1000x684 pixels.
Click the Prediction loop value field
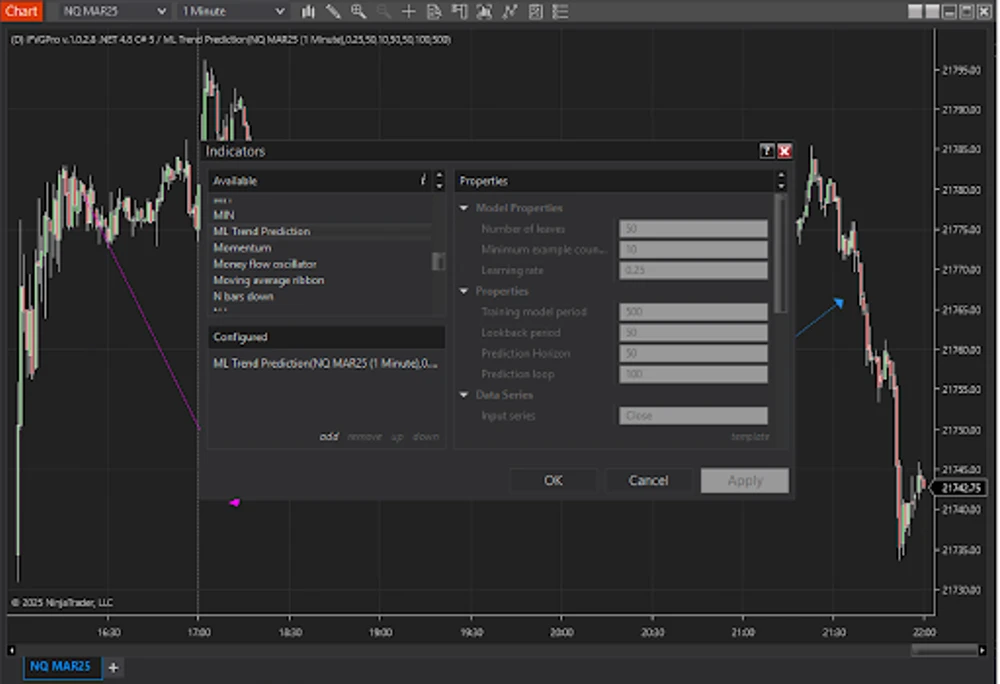tap(693, 374)
